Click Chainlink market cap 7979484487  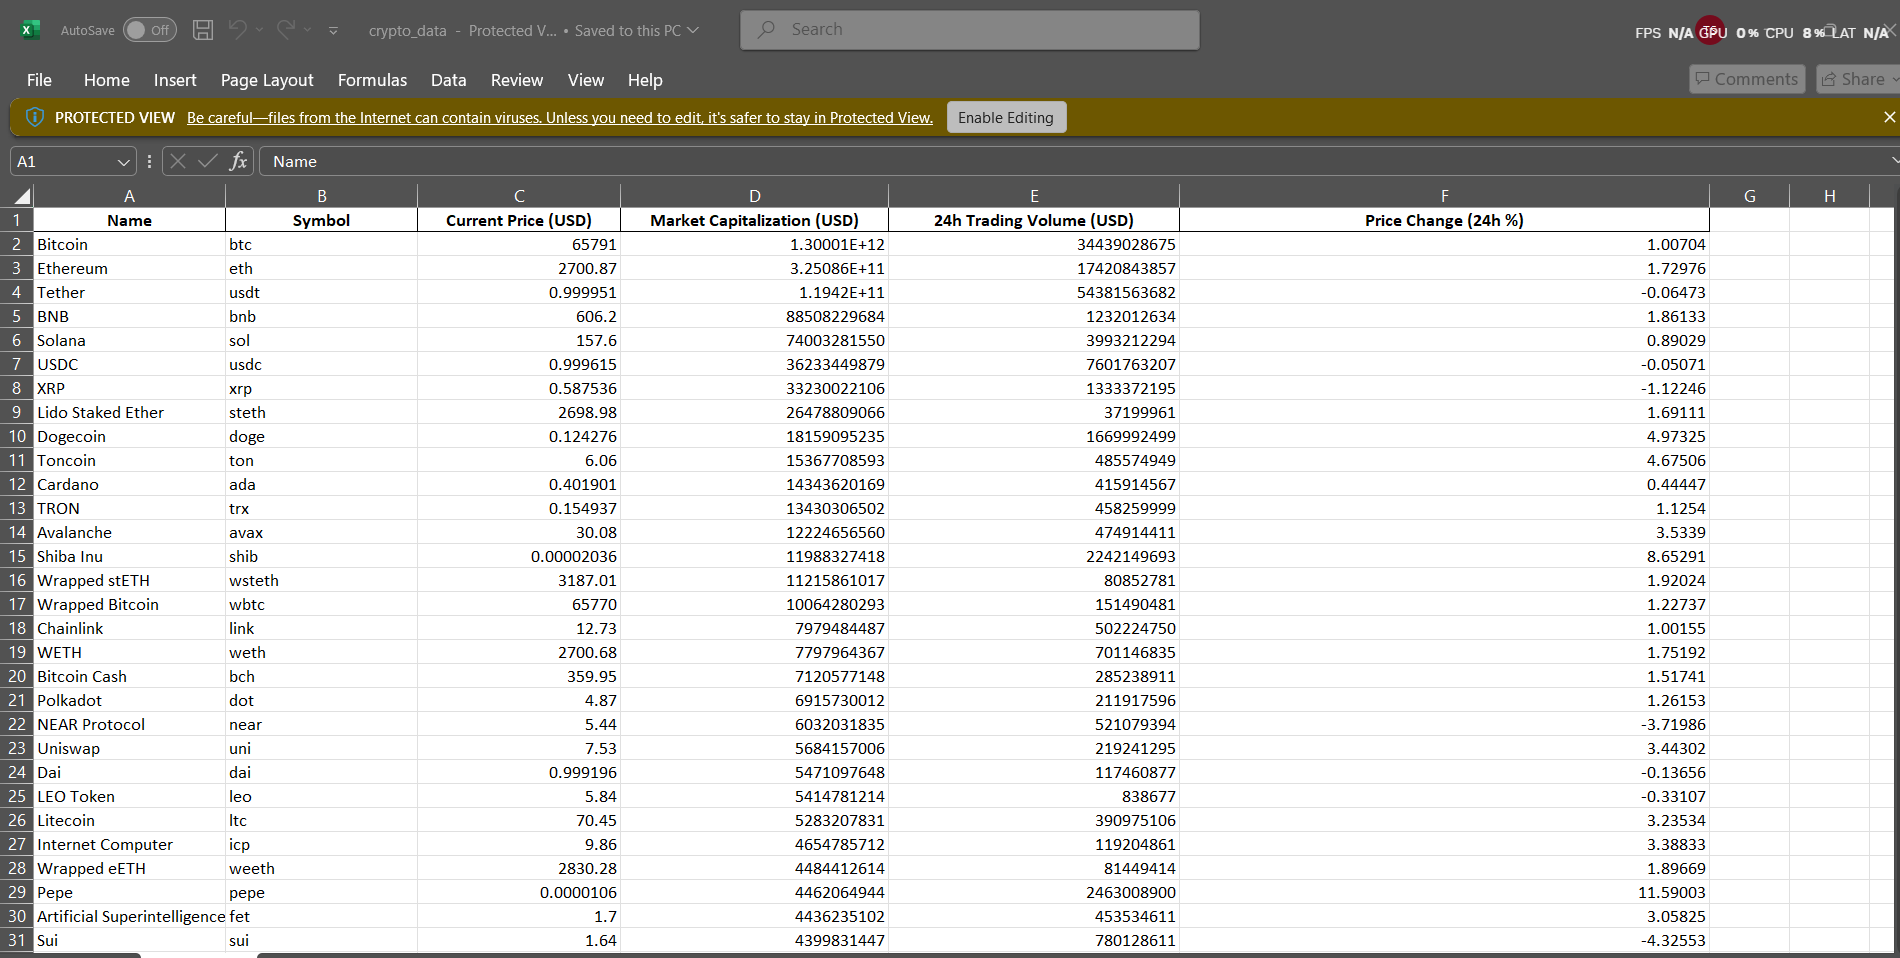(x=754, y=628)
